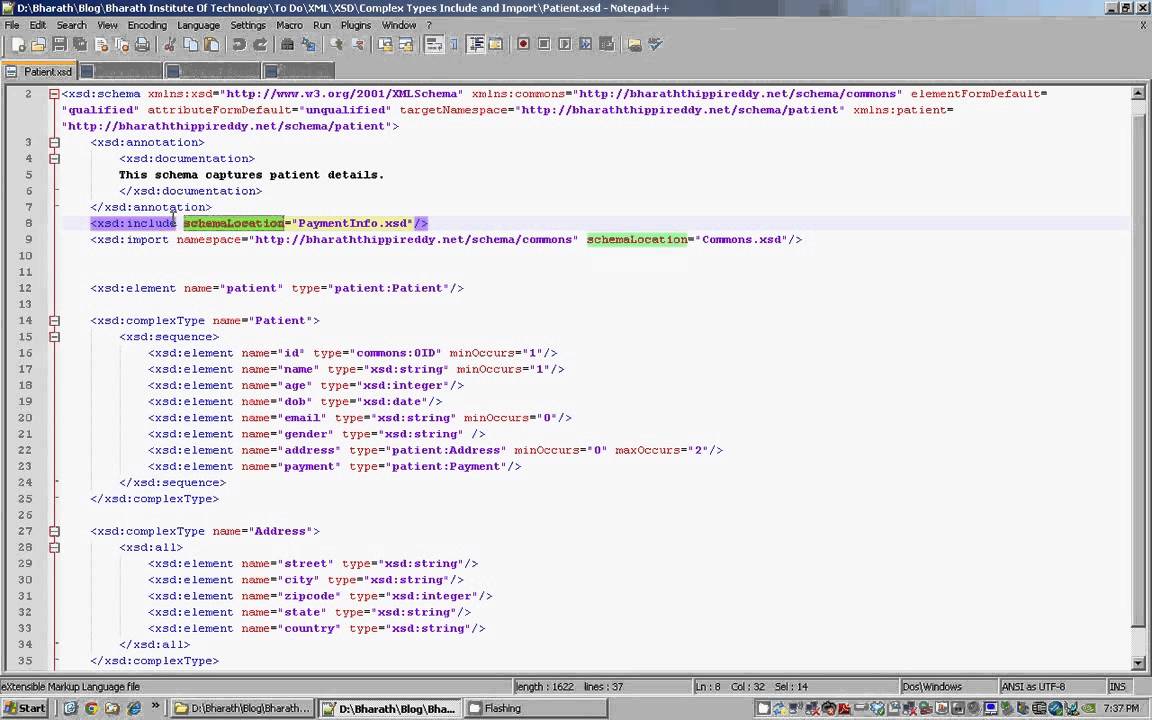The height and width of the screenshot is (720, 1152).
Task: Toggle synchronize horizontal scrolling icon
Action: point(406,45)
